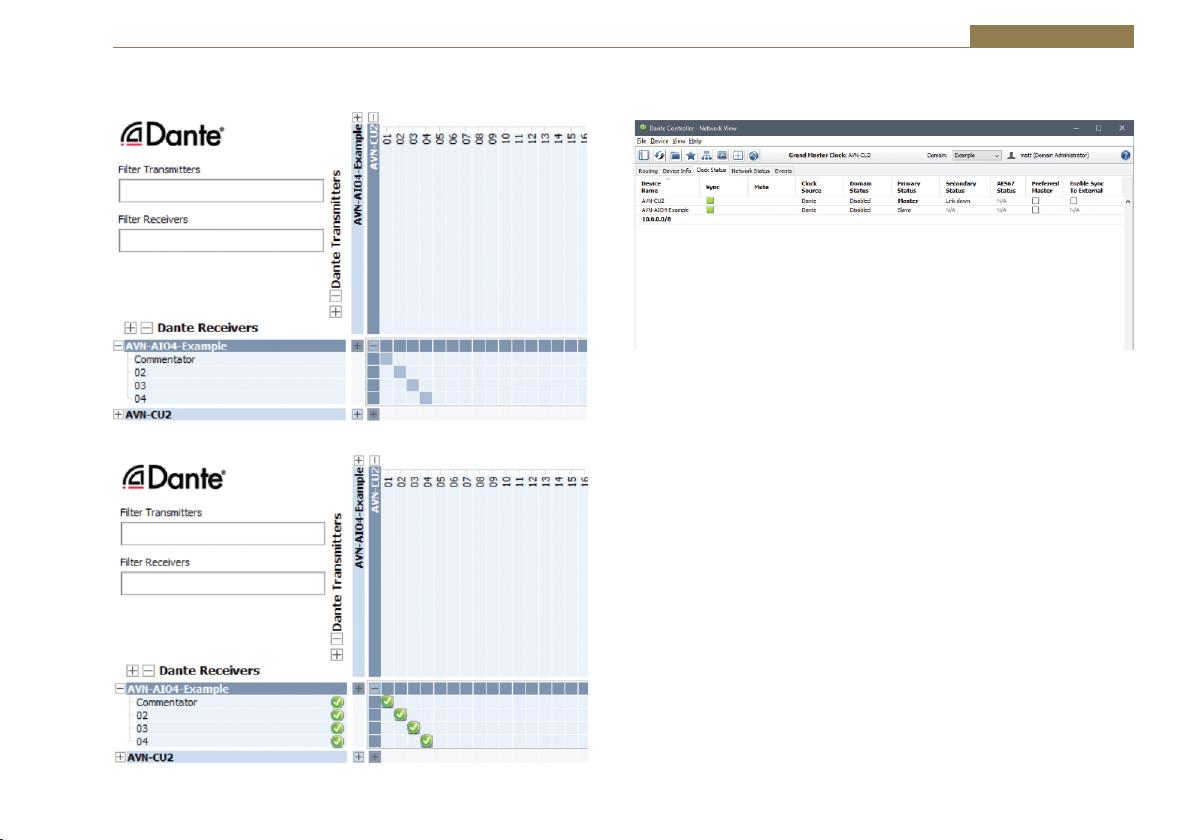Select the AVN-CU2 row in clock status table
The image size is (1192, 840).
point(880,201)
